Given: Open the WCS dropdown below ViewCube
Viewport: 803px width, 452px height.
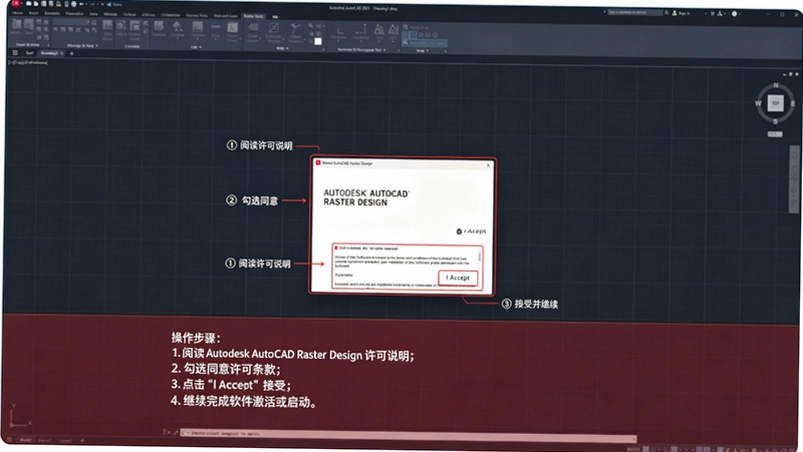Looking at the screenshot, I should (x=775, y=134).
